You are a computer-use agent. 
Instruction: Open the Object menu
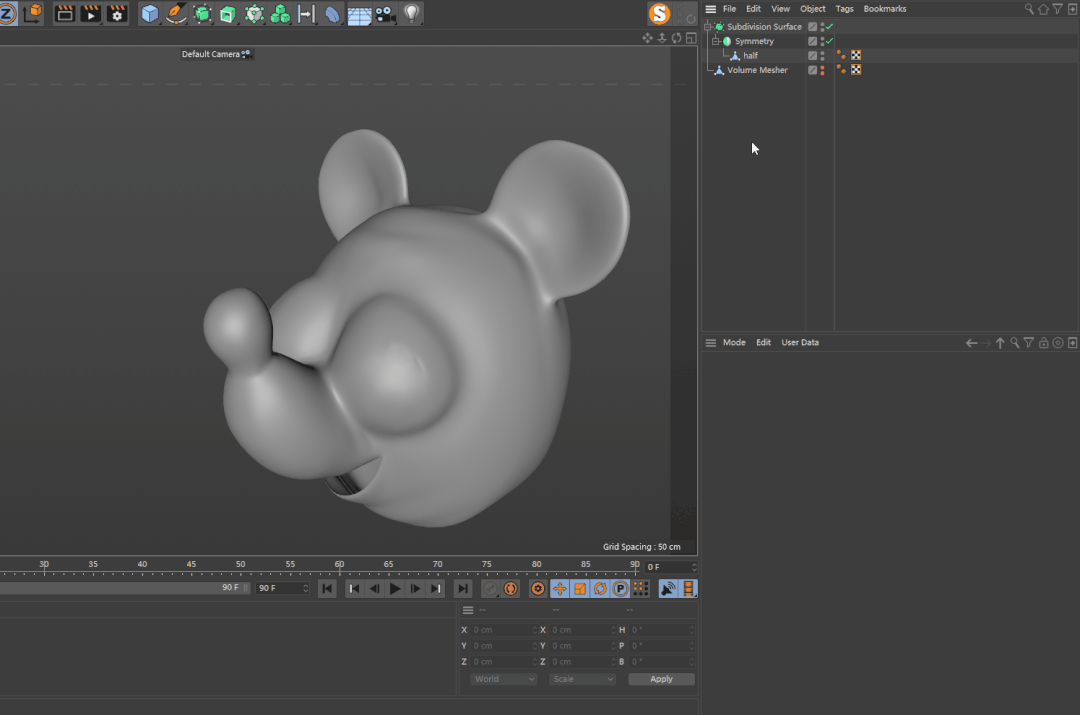pyautogui.click(x=813, y=9)
